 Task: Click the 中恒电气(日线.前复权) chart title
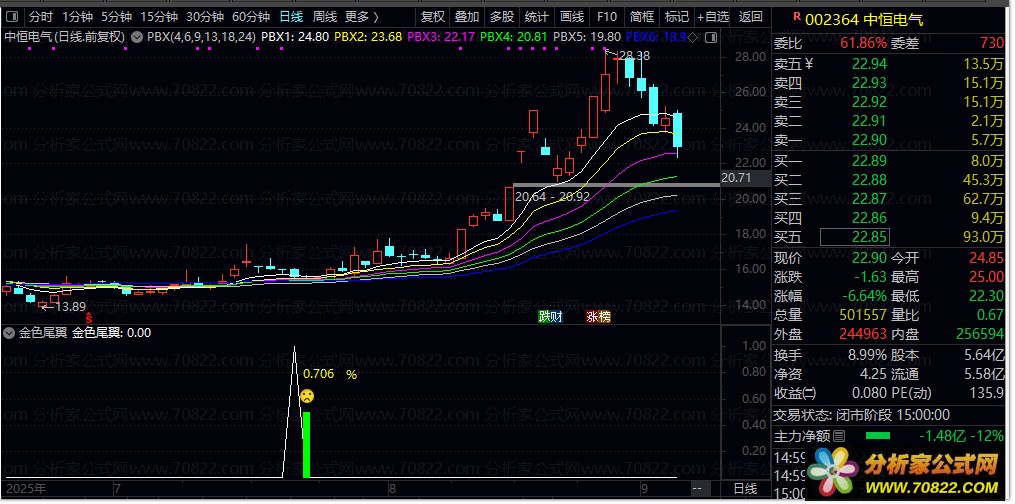coord(65,37)
